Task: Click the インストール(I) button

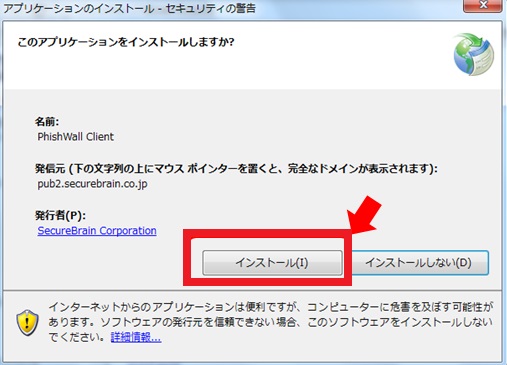Action: 272,263
